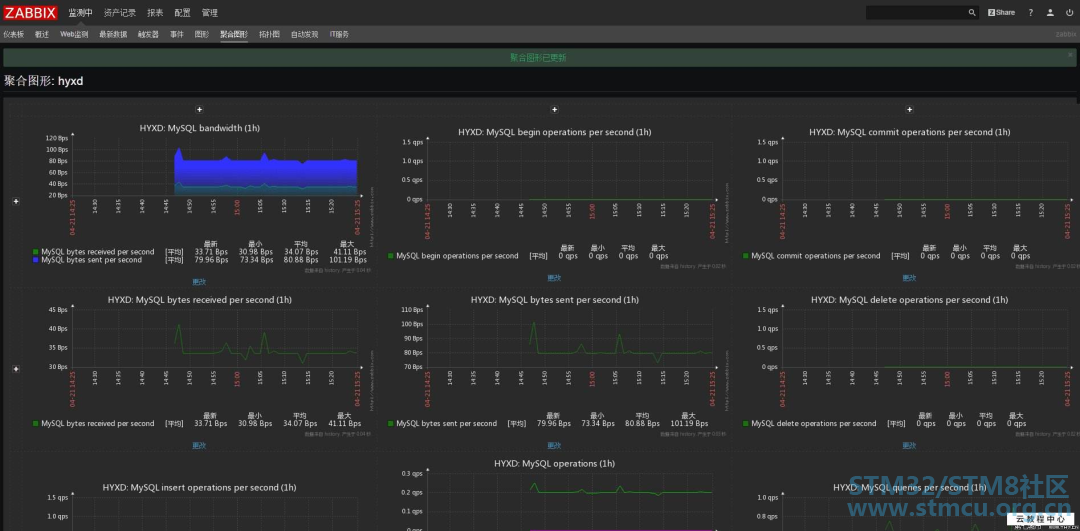Click plus icon above MySQL bandwidth graph
The image size is (1080, 531).
(199, 110)
